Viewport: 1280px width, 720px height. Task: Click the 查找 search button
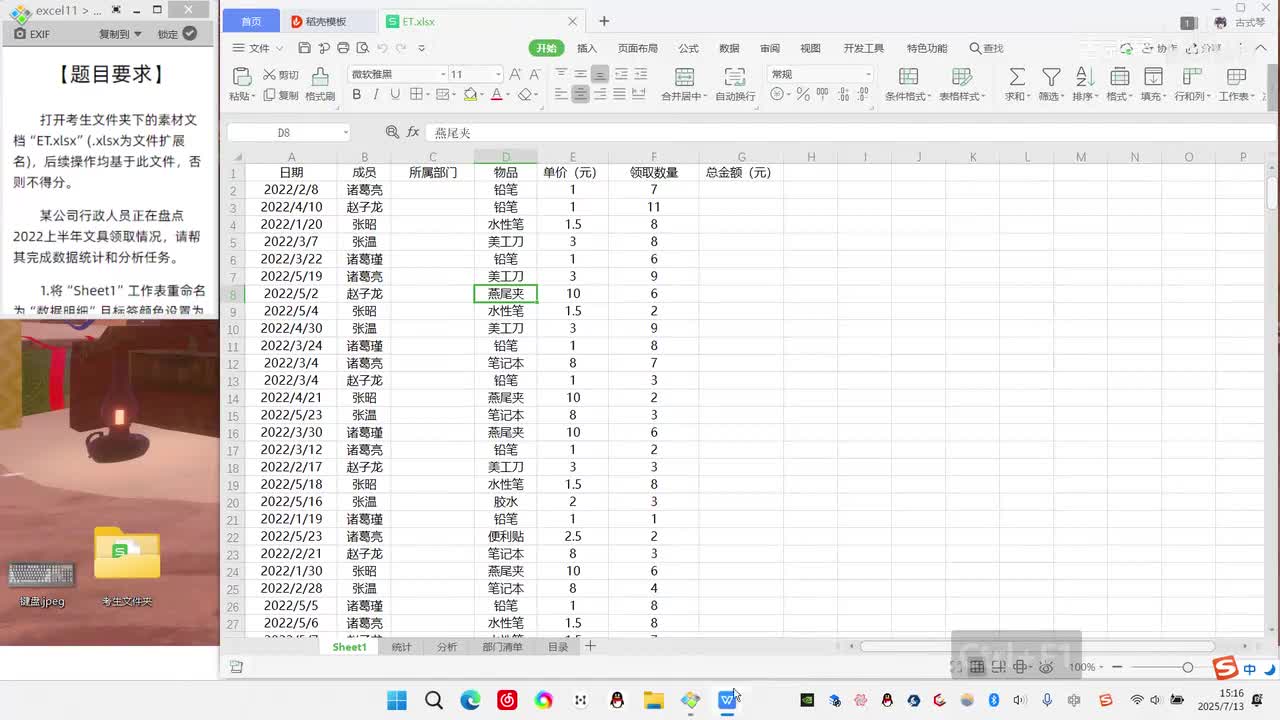[x=986, y=48]
